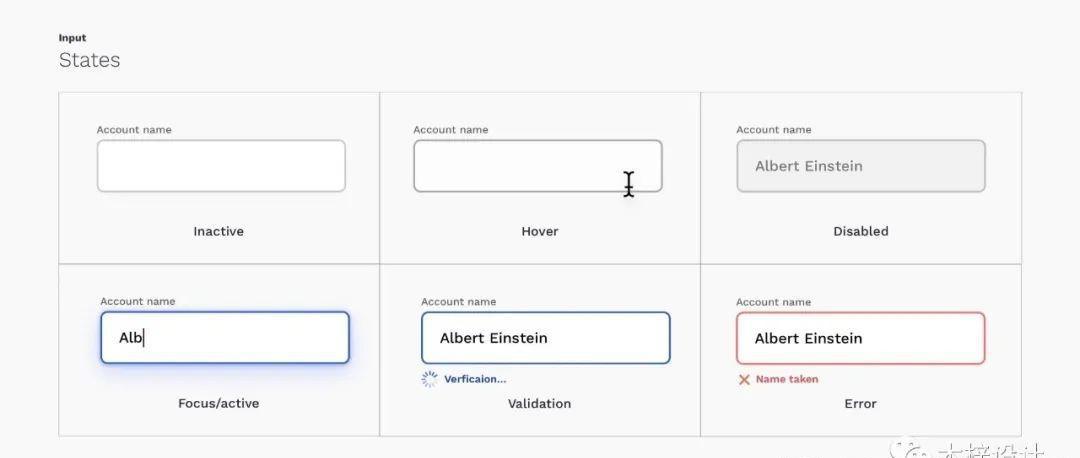Click the Focus/active caption label
The width and height of the screenshot is (1080, 458).
coord(218,404)
